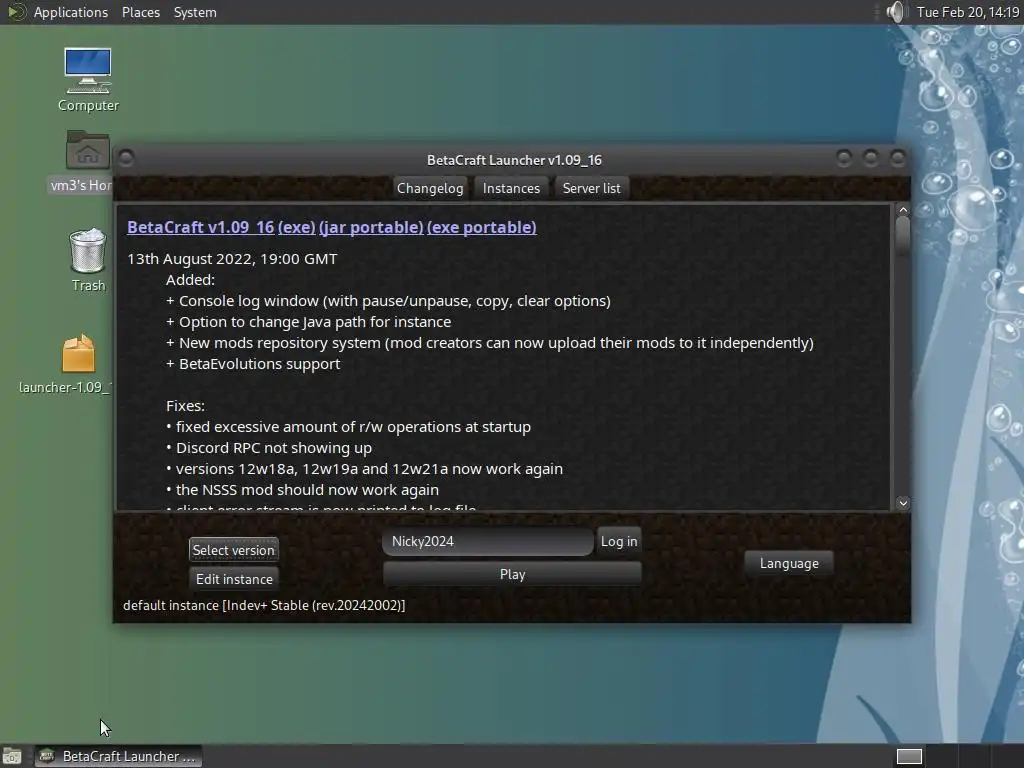Click the changelog scrollbar down arrow

click(903, 502)
